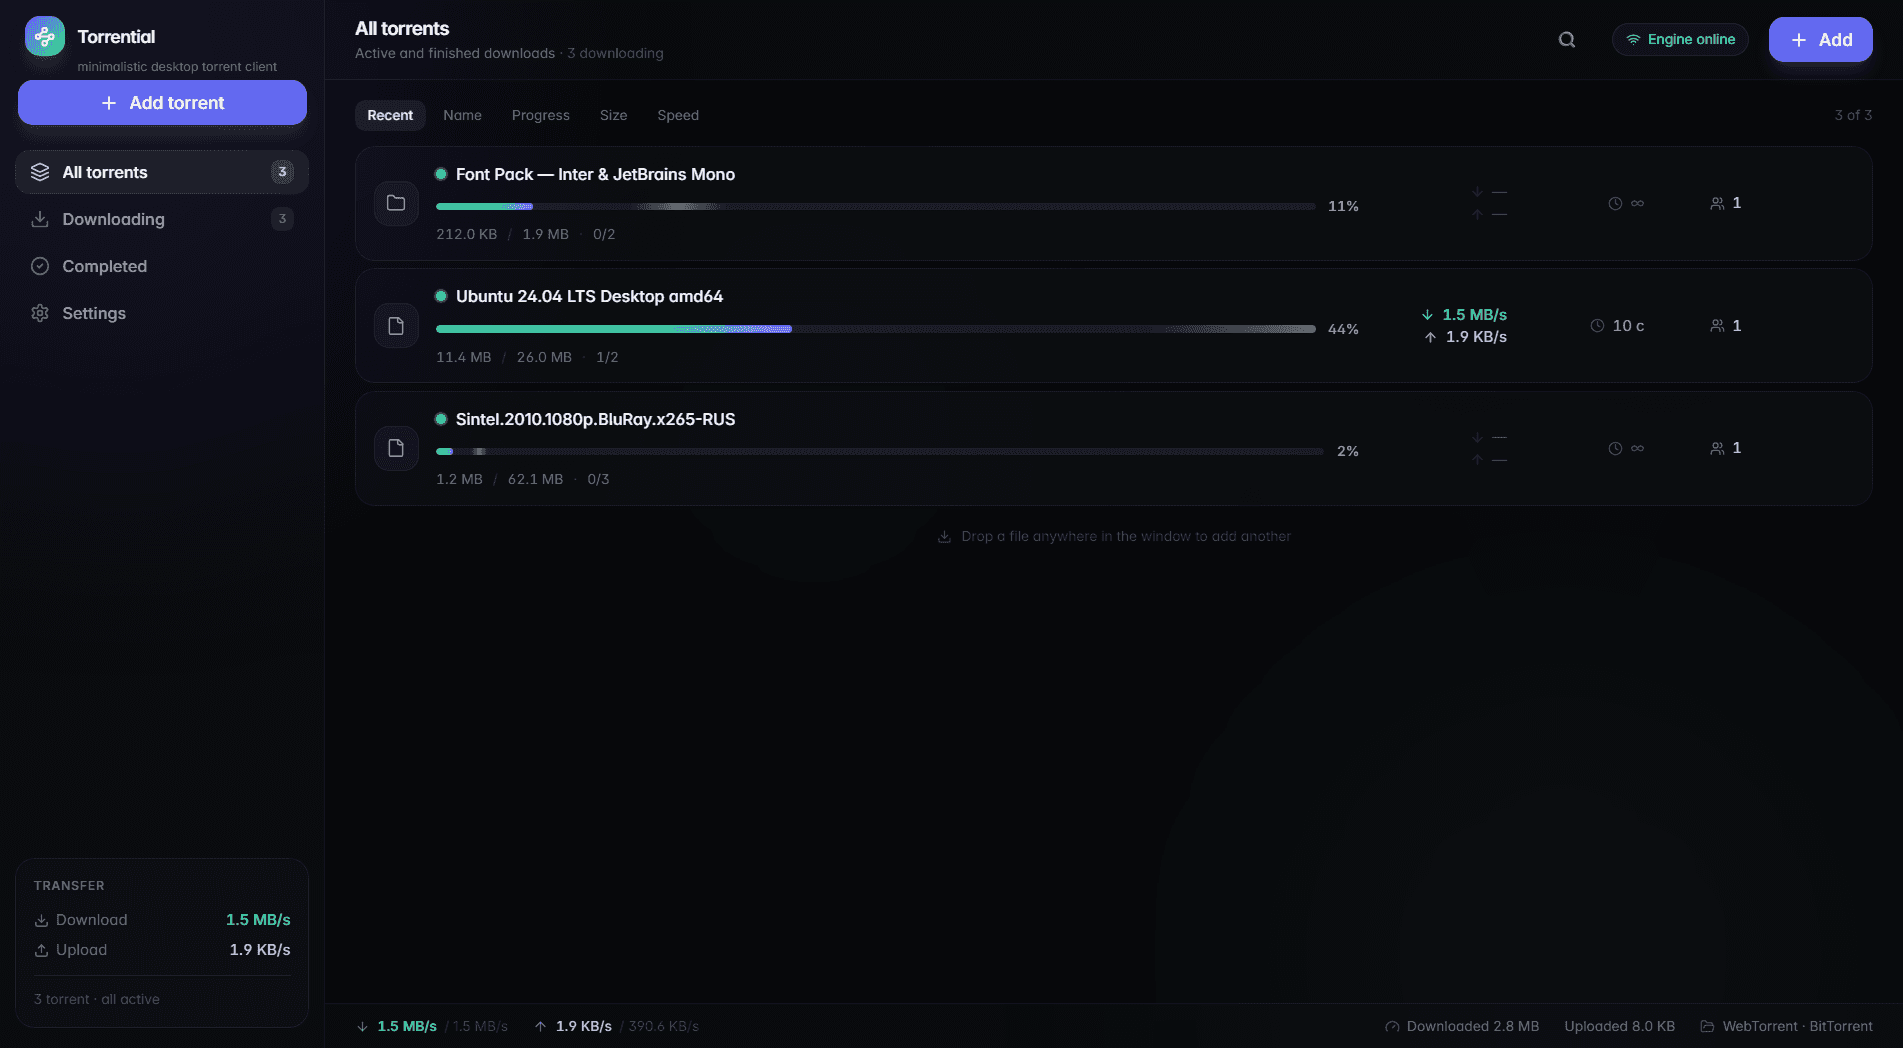Click the Engine online status pill
Screen dimensions: 1903x1048
pos(1680,39)
